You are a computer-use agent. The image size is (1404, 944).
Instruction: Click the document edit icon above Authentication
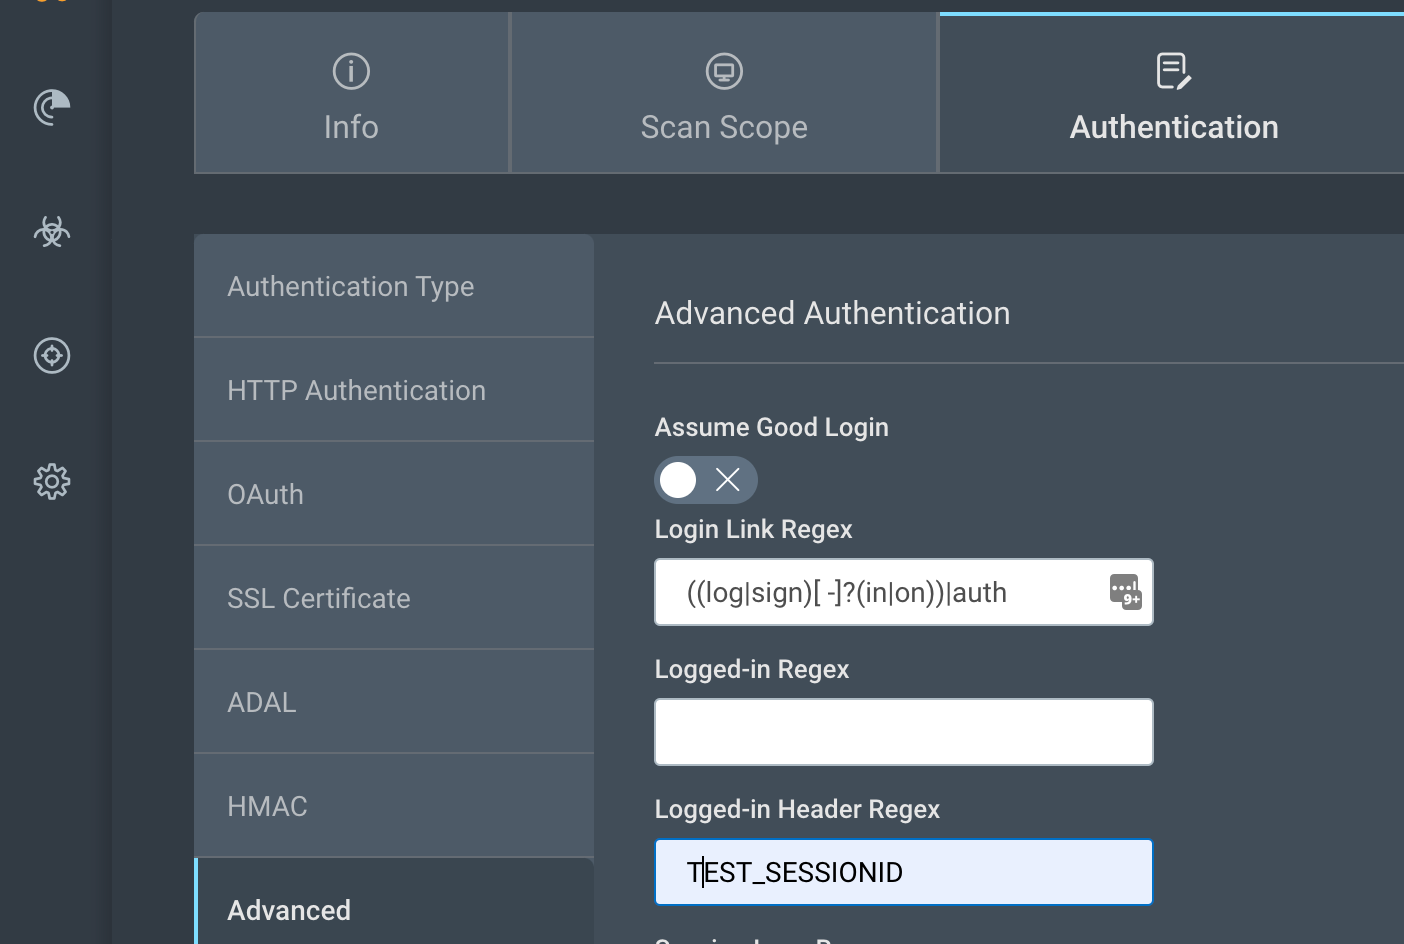coord(1173,71)
